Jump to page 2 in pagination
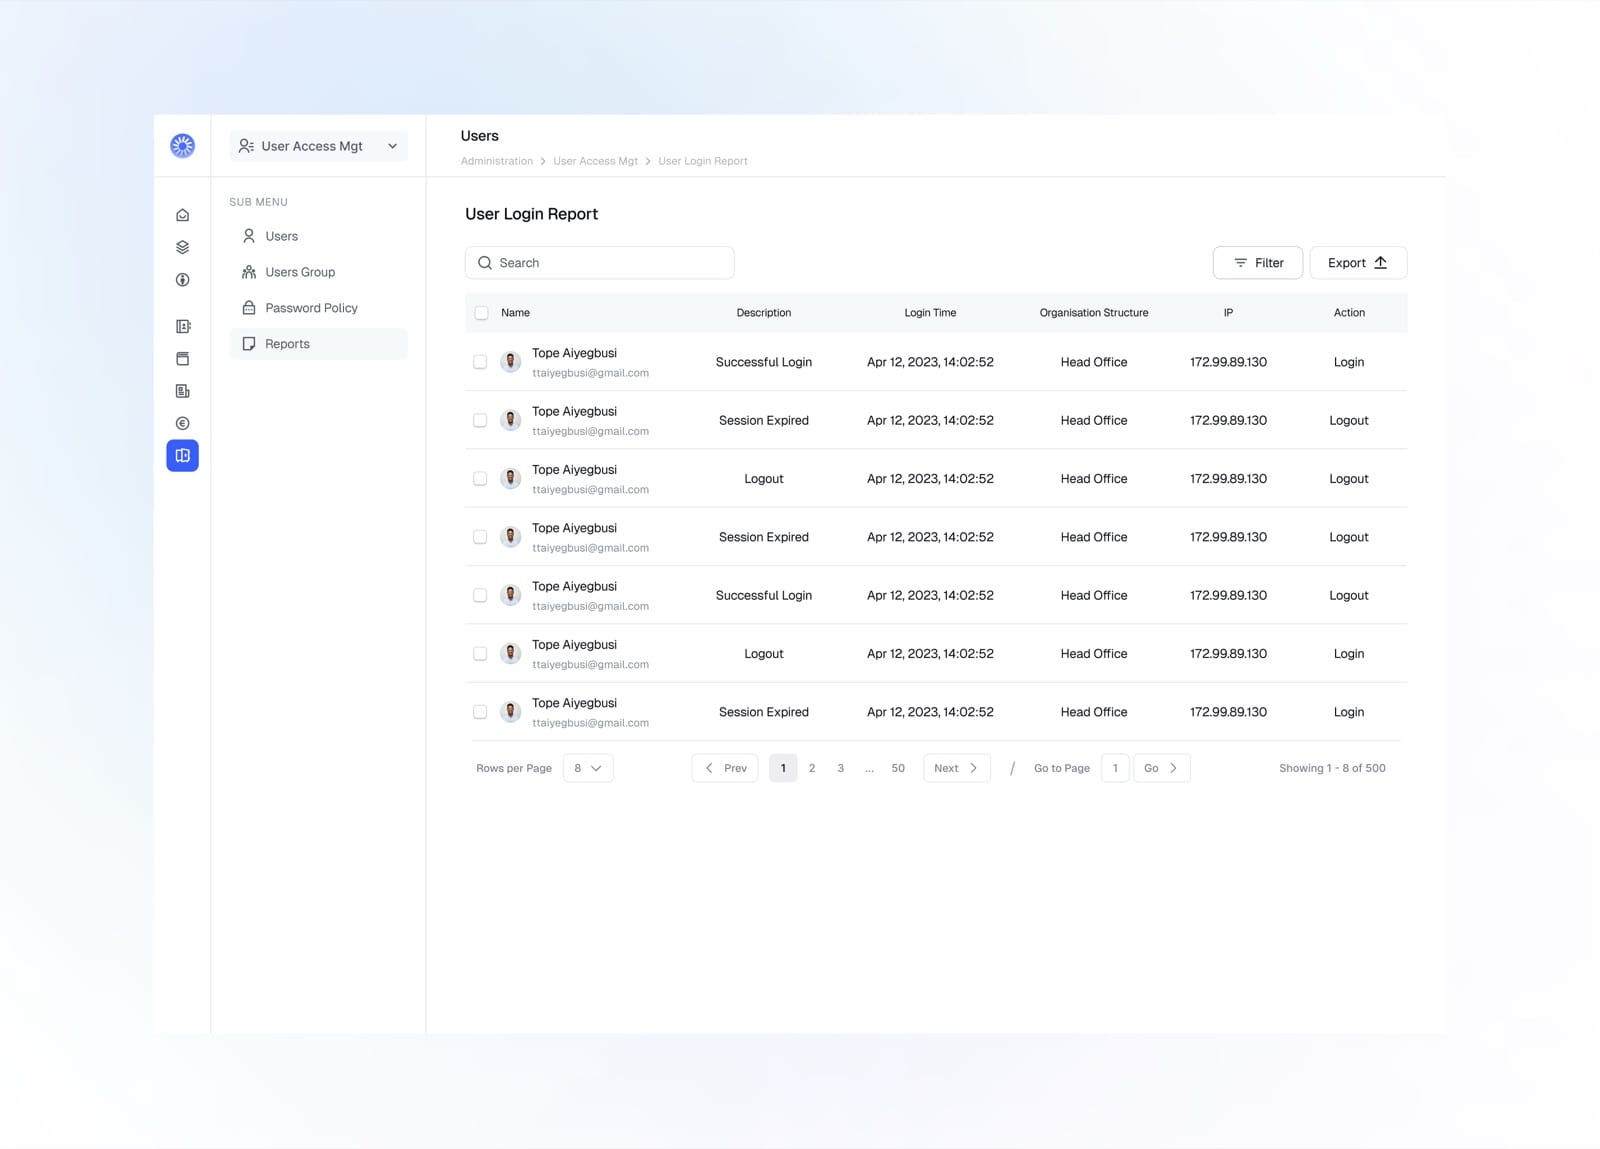 tap(812, 768)
